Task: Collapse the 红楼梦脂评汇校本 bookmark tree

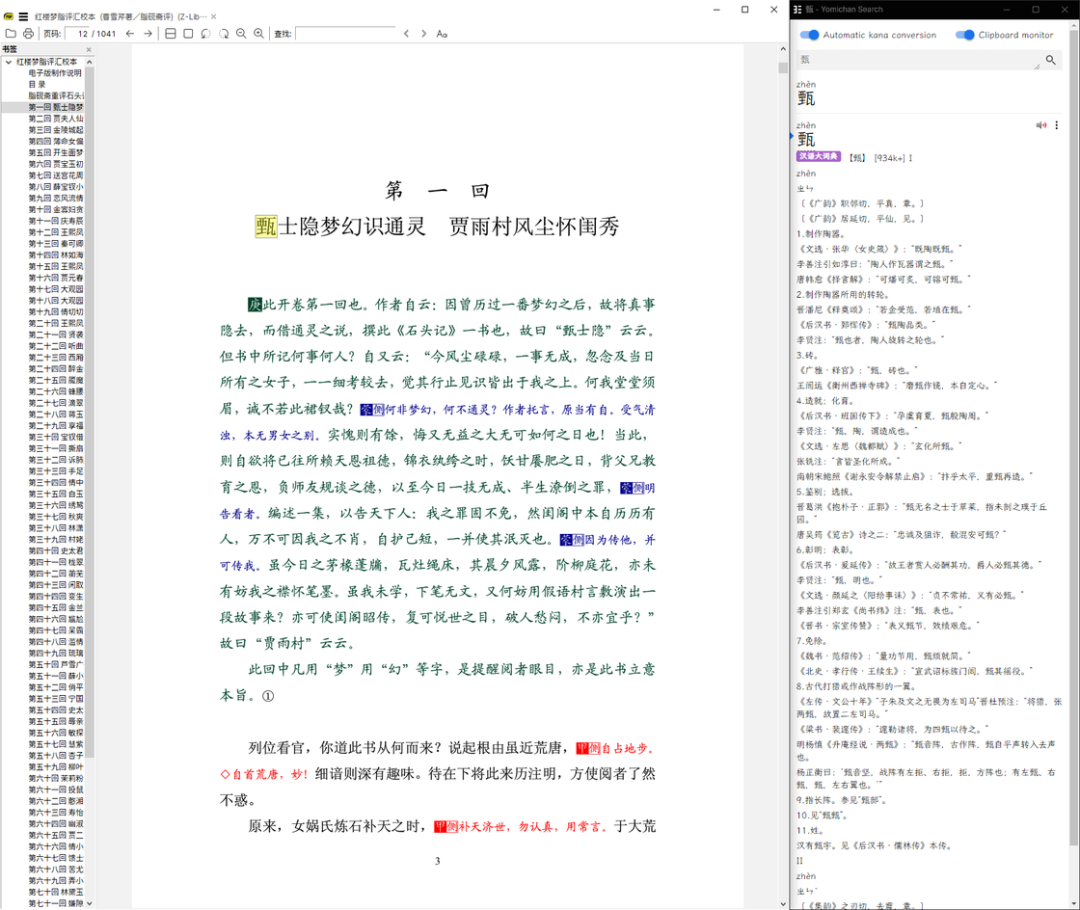Action: (9, 62)
